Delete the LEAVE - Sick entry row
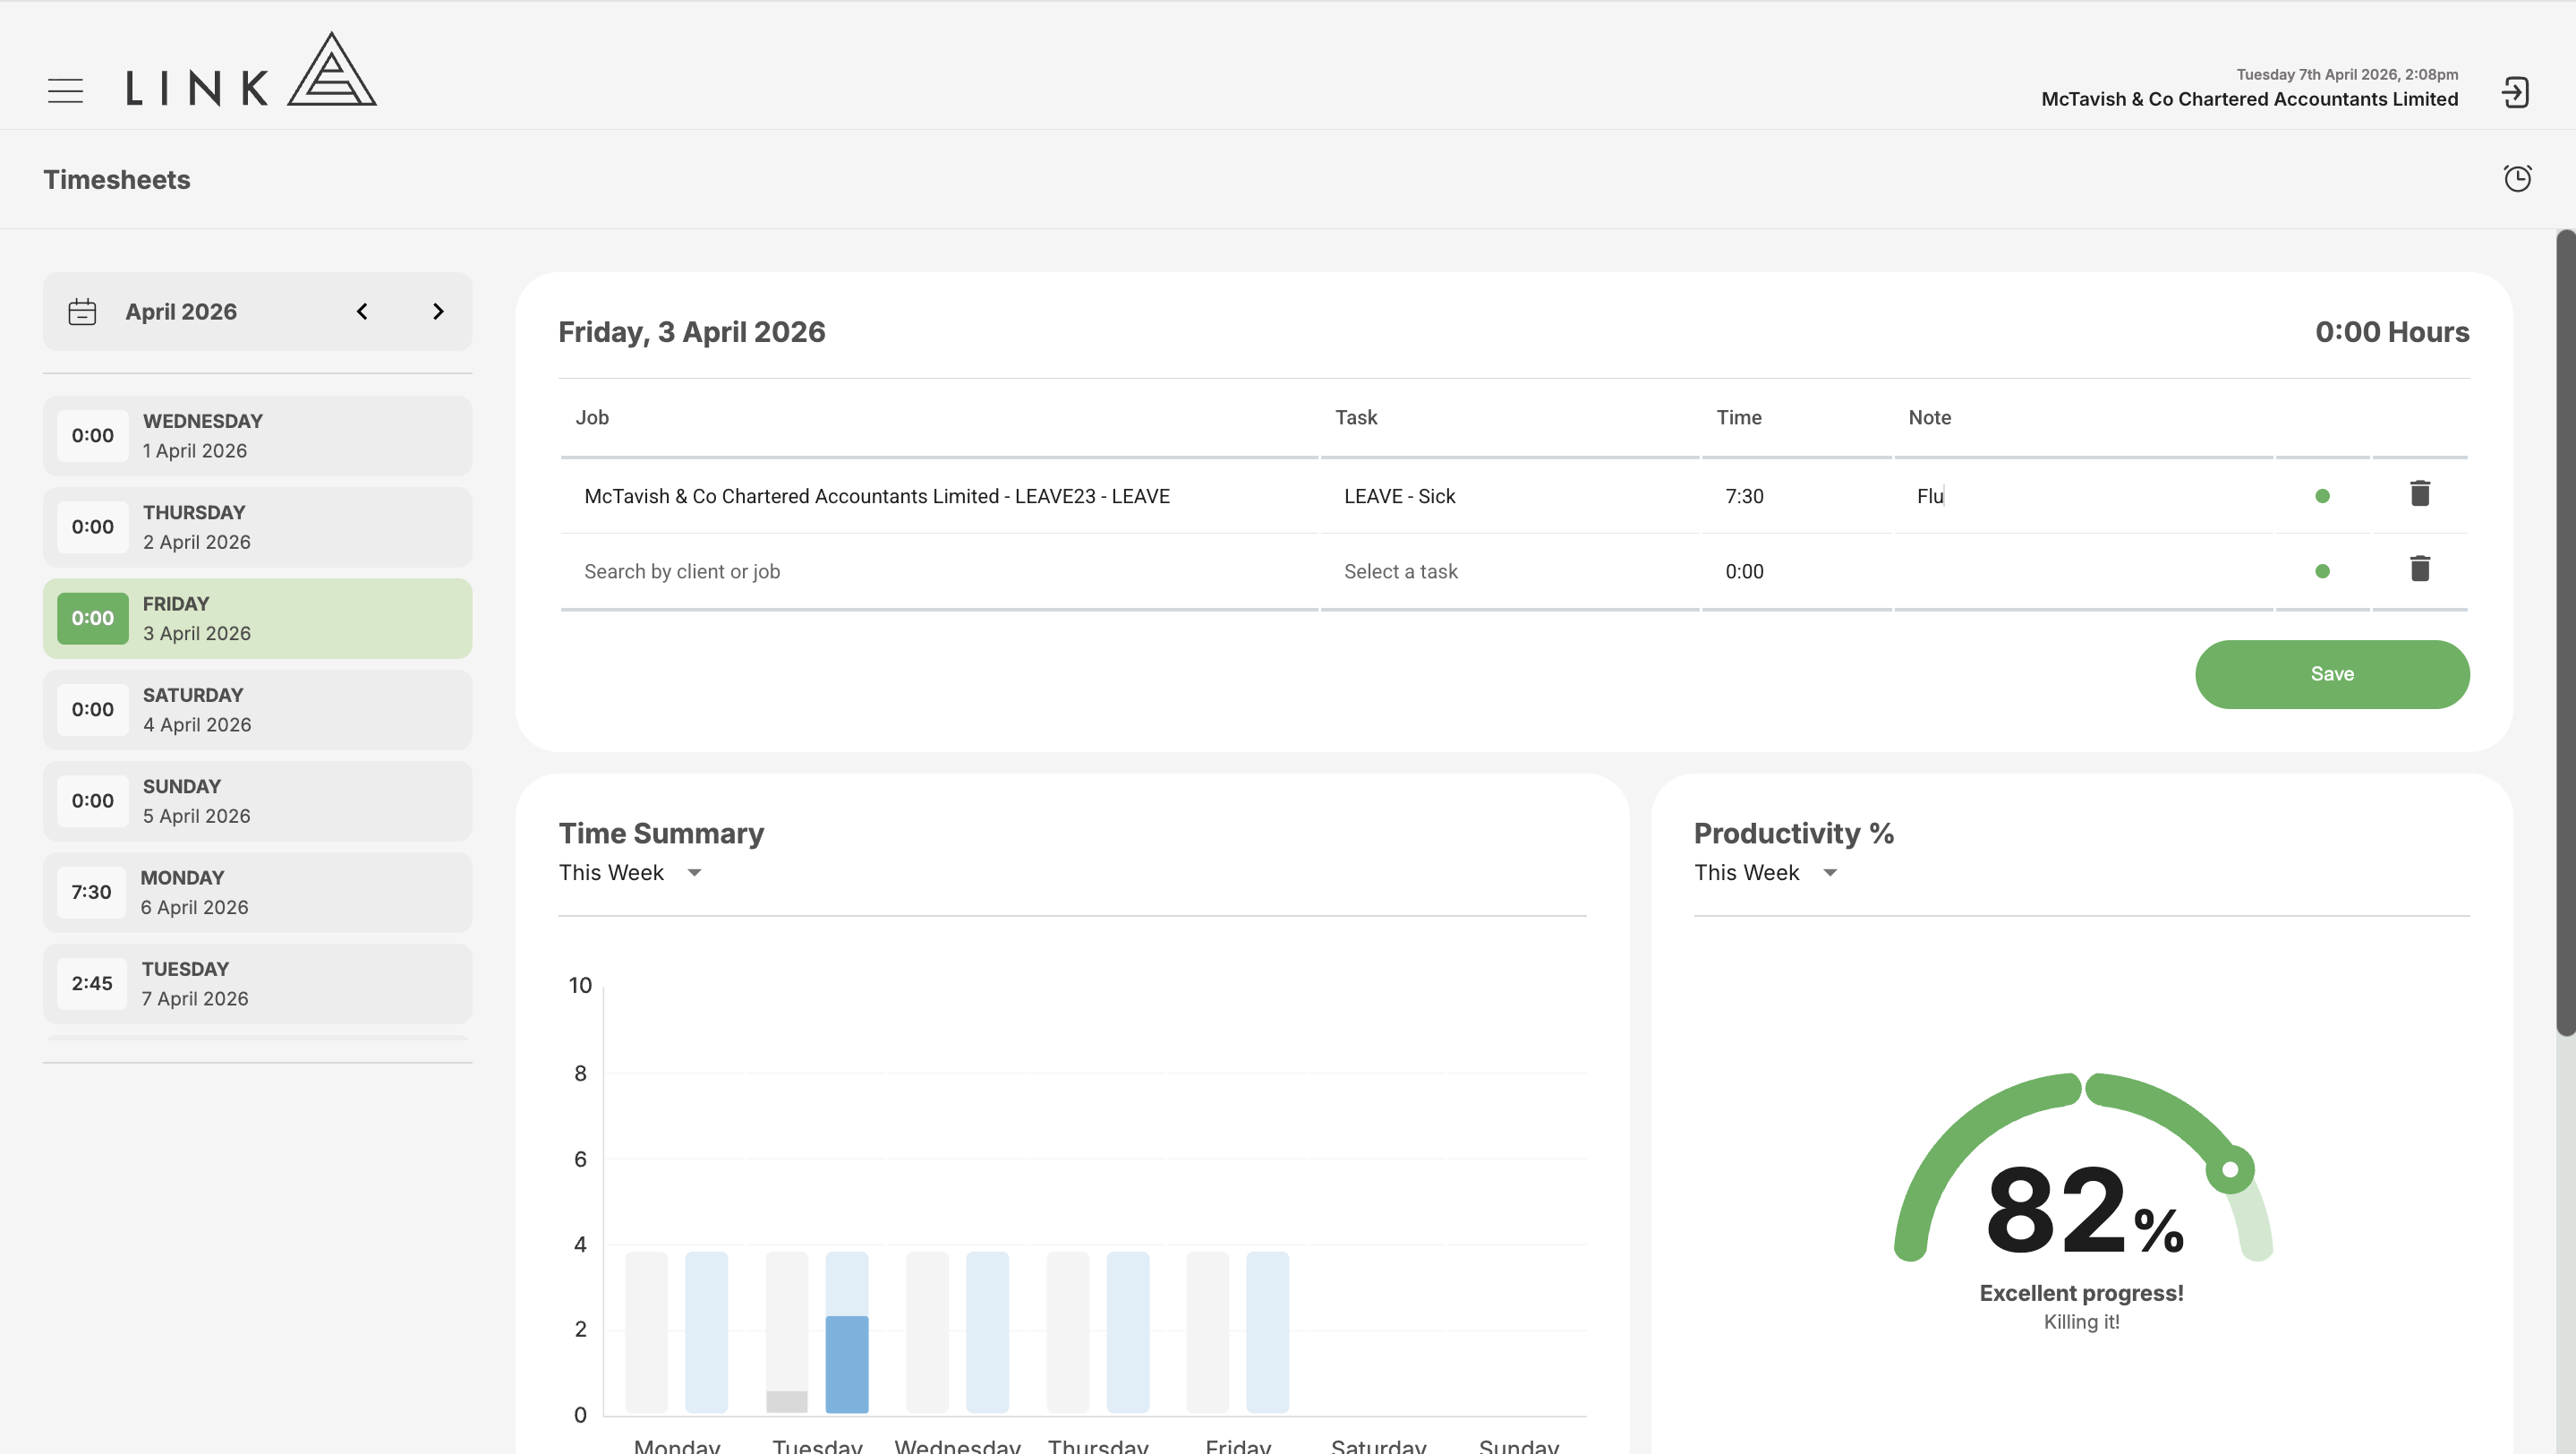Image resolution: width=2576 pixels, height=1454 pixels. pos(2419,494)
